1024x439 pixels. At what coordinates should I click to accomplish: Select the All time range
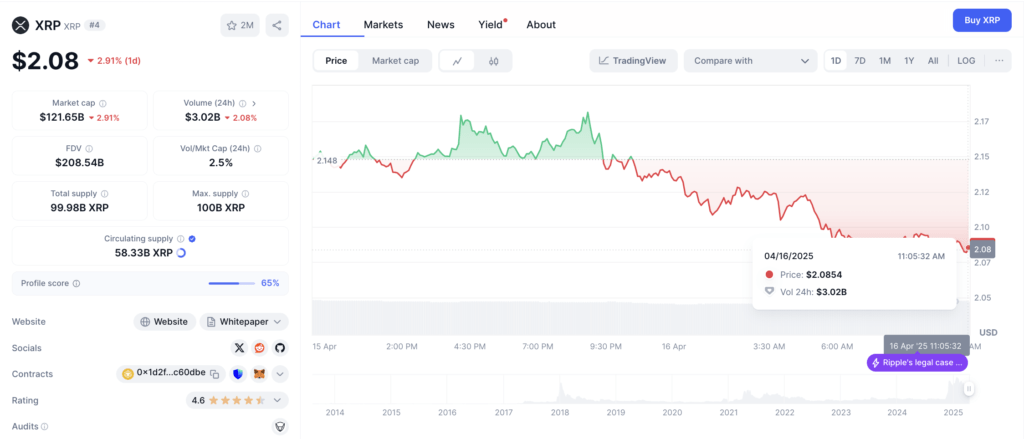tap(933, 61)
